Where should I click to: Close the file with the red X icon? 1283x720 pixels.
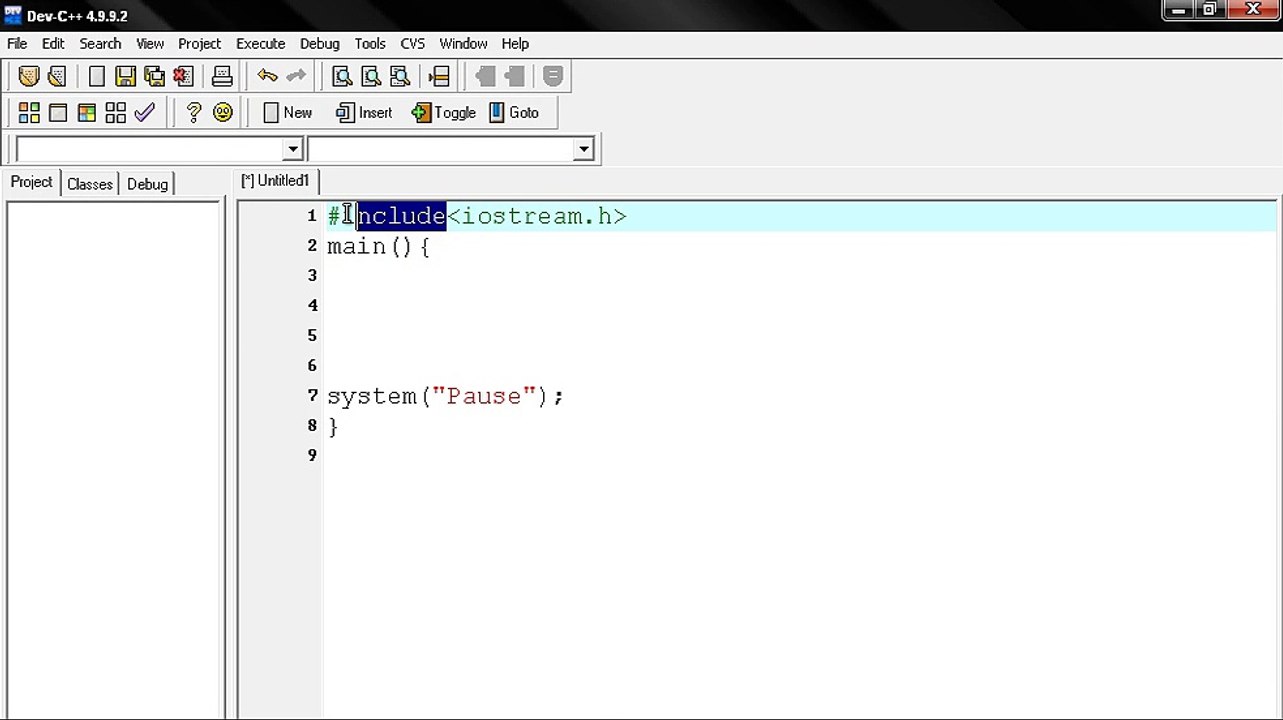(183, 76)
